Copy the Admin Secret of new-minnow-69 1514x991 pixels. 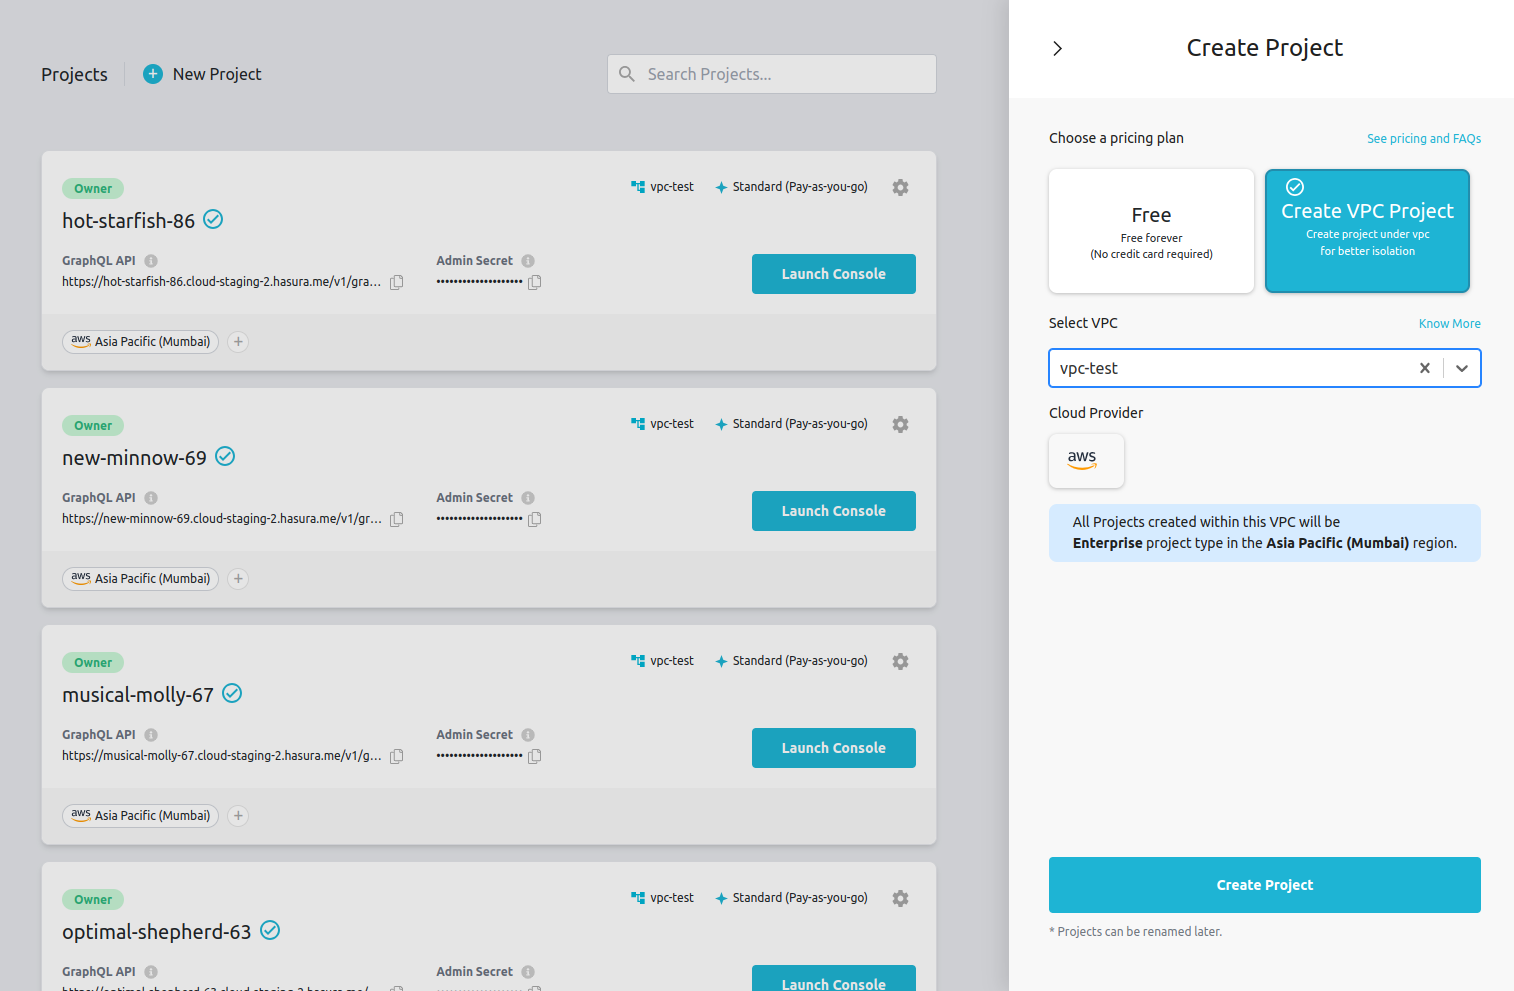[x=534, y=519]
